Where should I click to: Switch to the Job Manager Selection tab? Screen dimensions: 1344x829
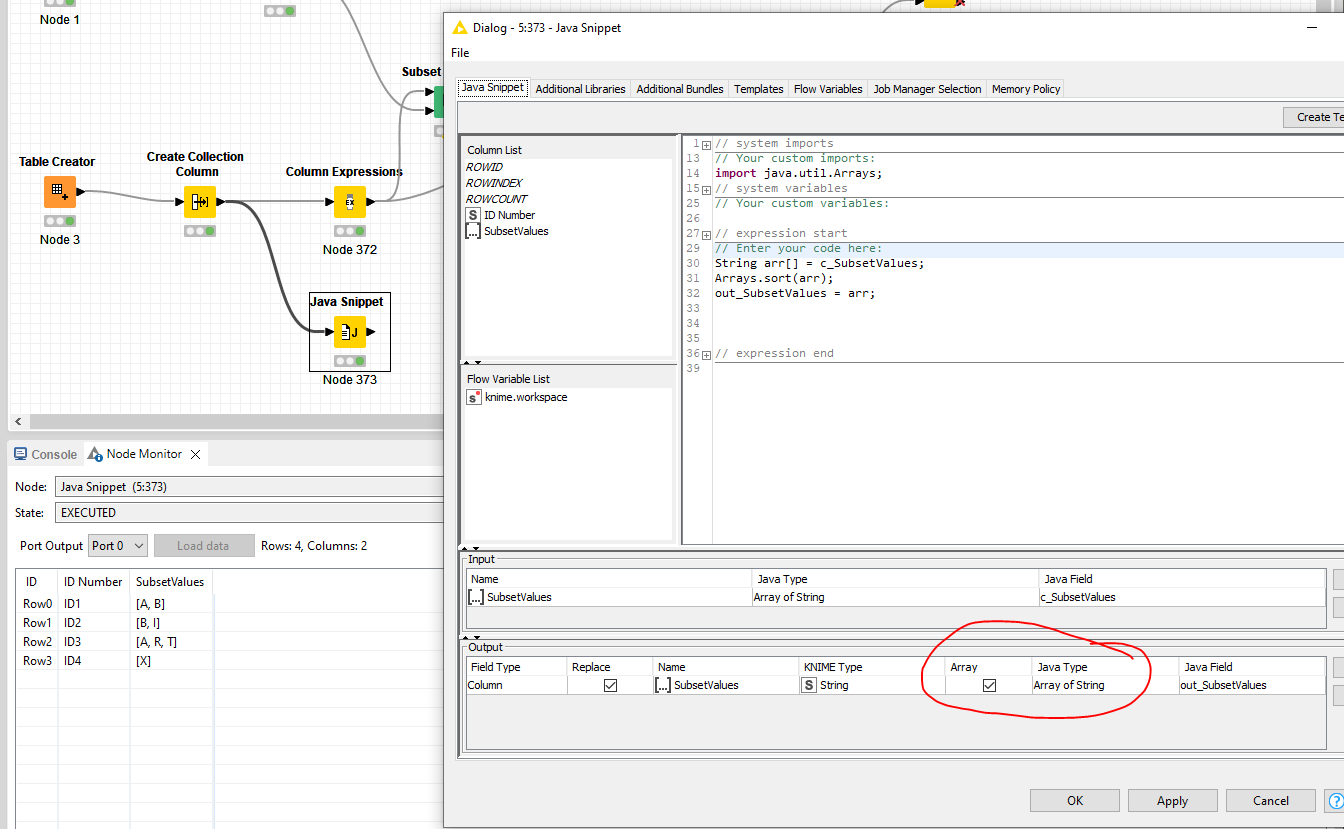click(x=927, y=89)
